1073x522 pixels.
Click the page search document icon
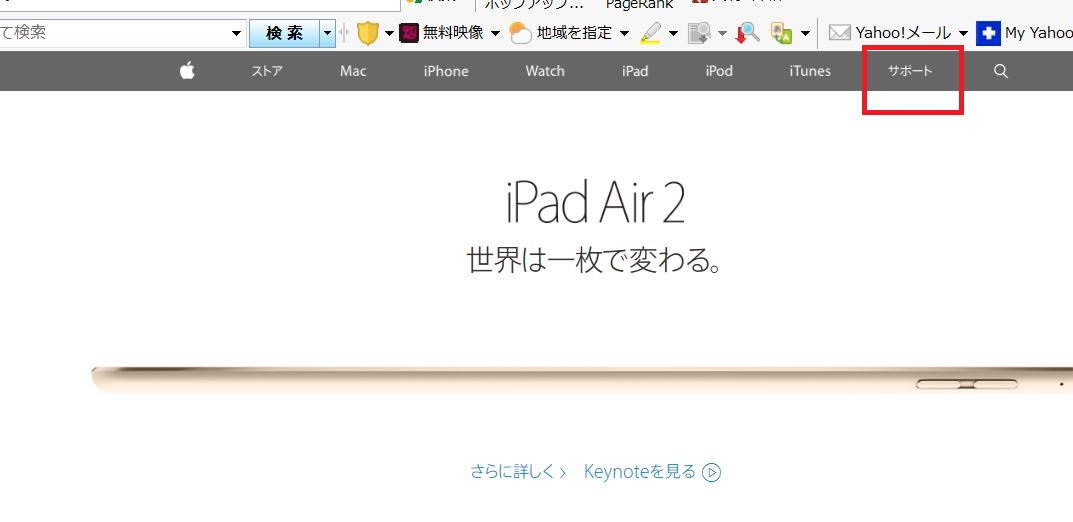pyautogui.click(x=700, y=33)
